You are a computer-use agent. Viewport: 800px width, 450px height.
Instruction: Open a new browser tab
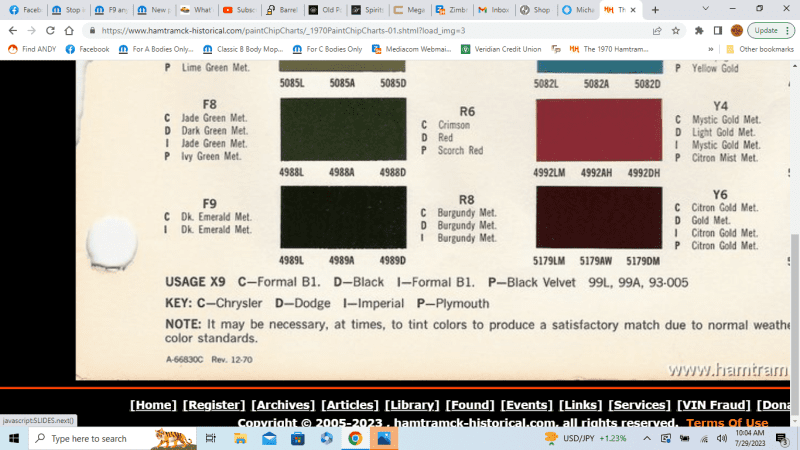[655, 10]
